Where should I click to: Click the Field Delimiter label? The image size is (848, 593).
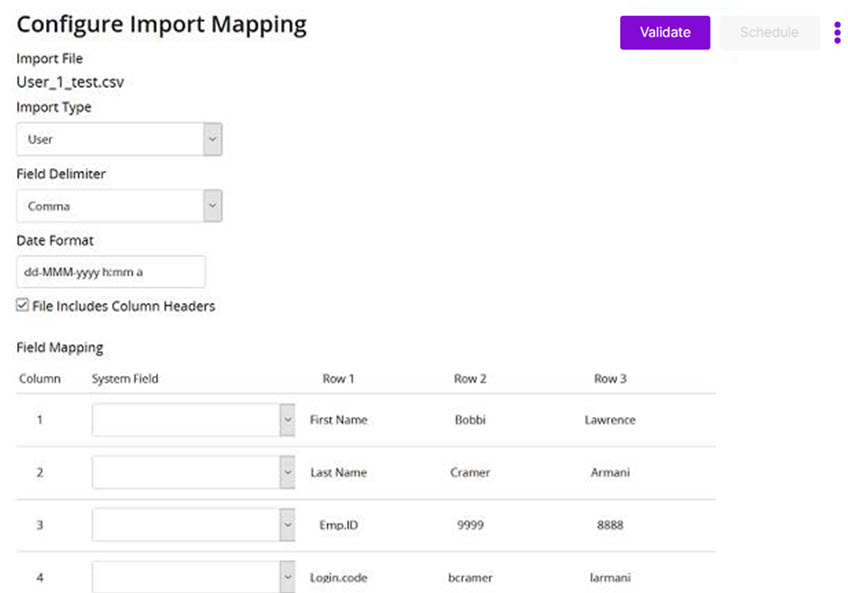click(x=61, y=174)
